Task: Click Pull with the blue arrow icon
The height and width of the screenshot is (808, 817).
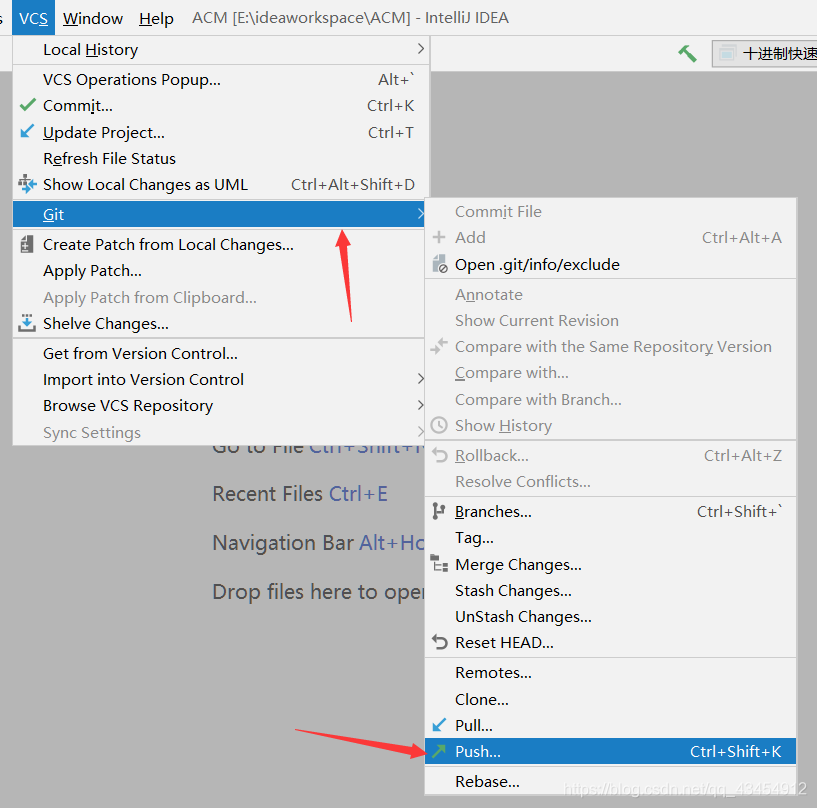Action: pyautogui.click(x=473, y=725)
